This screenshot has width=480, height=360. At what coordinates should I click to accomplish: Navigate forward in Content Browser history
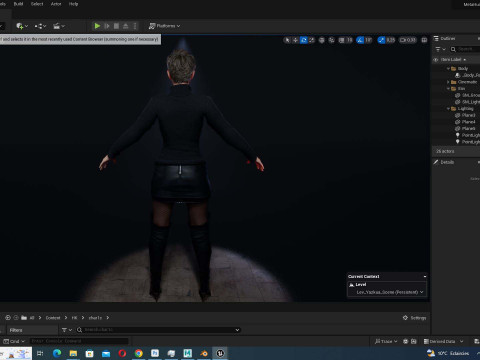(x=16, y=318)
